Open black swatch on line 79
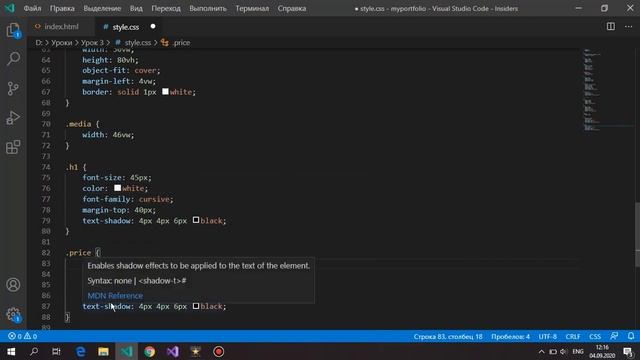This screenshot has height=360, width=640. [196, 220]
